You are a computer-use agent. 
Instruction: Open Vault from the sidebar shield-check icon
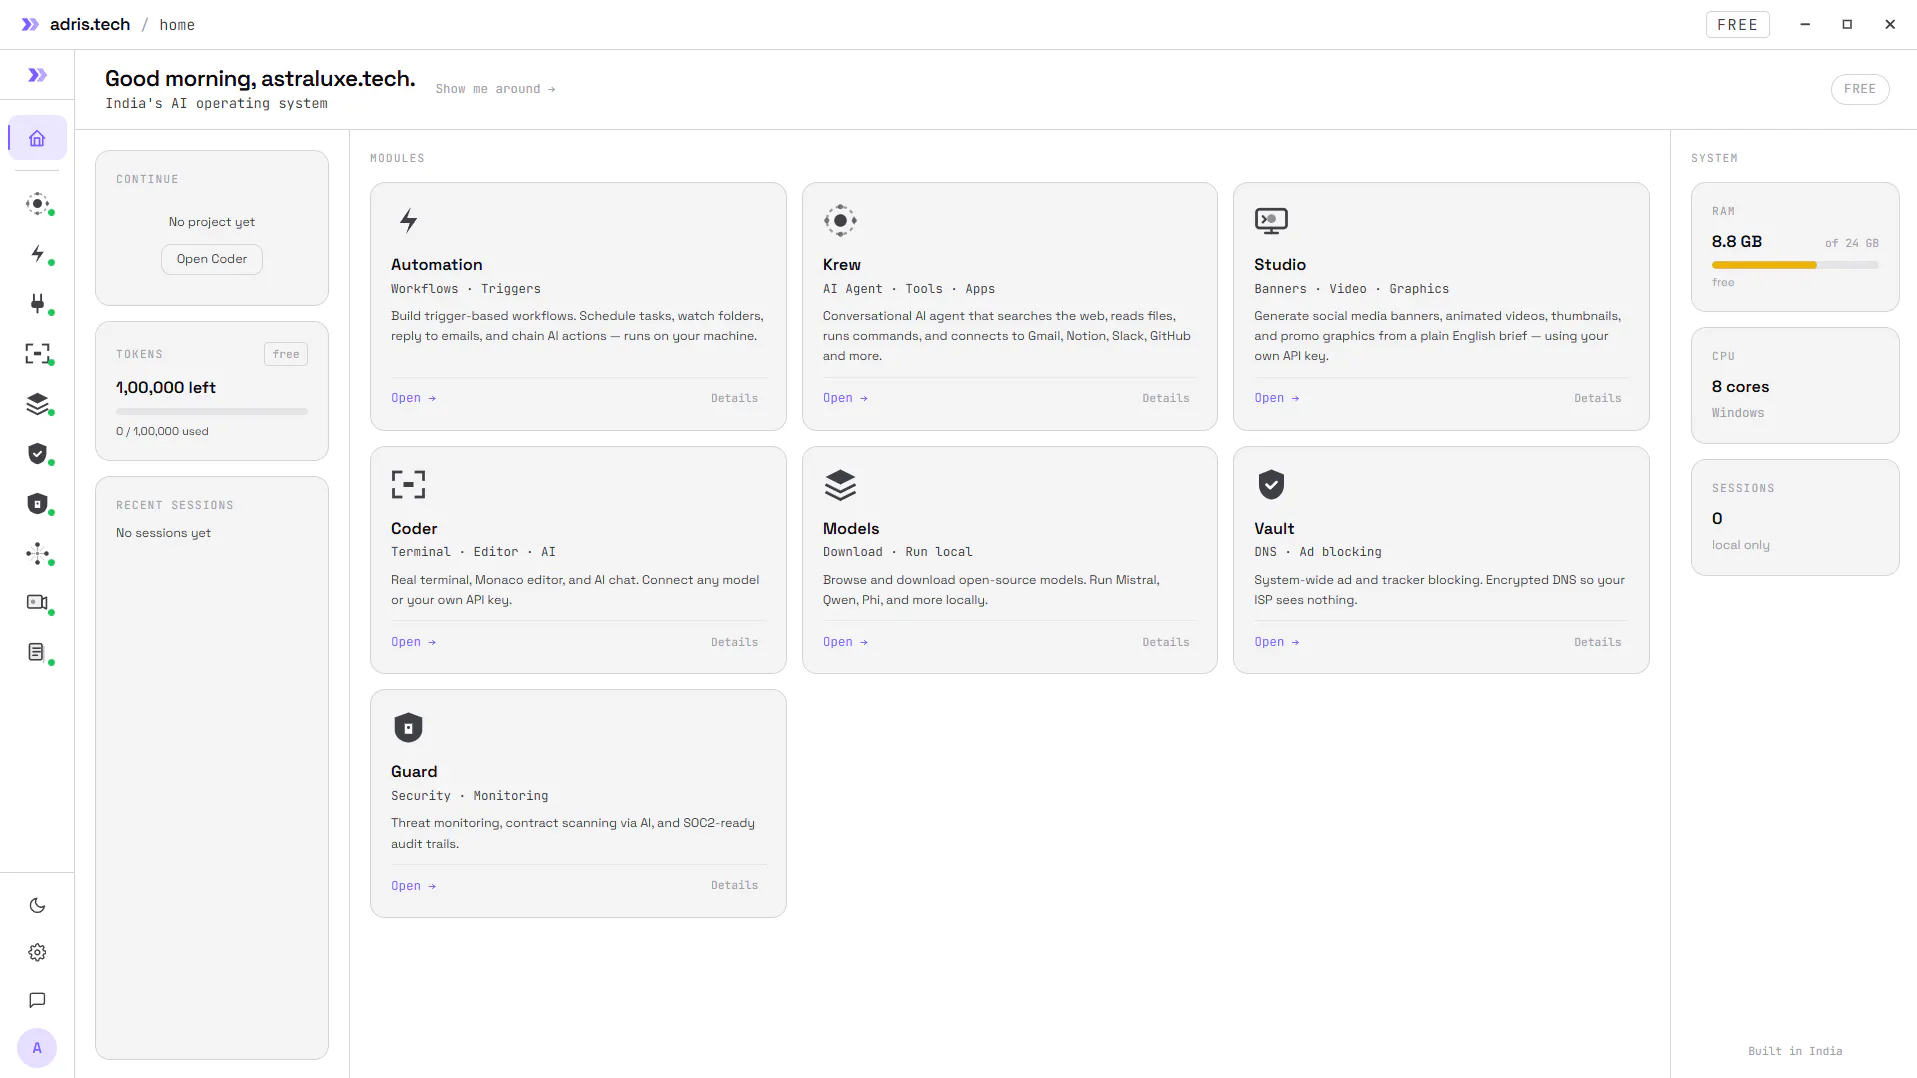pyautogui.click(x=37, y=454)
